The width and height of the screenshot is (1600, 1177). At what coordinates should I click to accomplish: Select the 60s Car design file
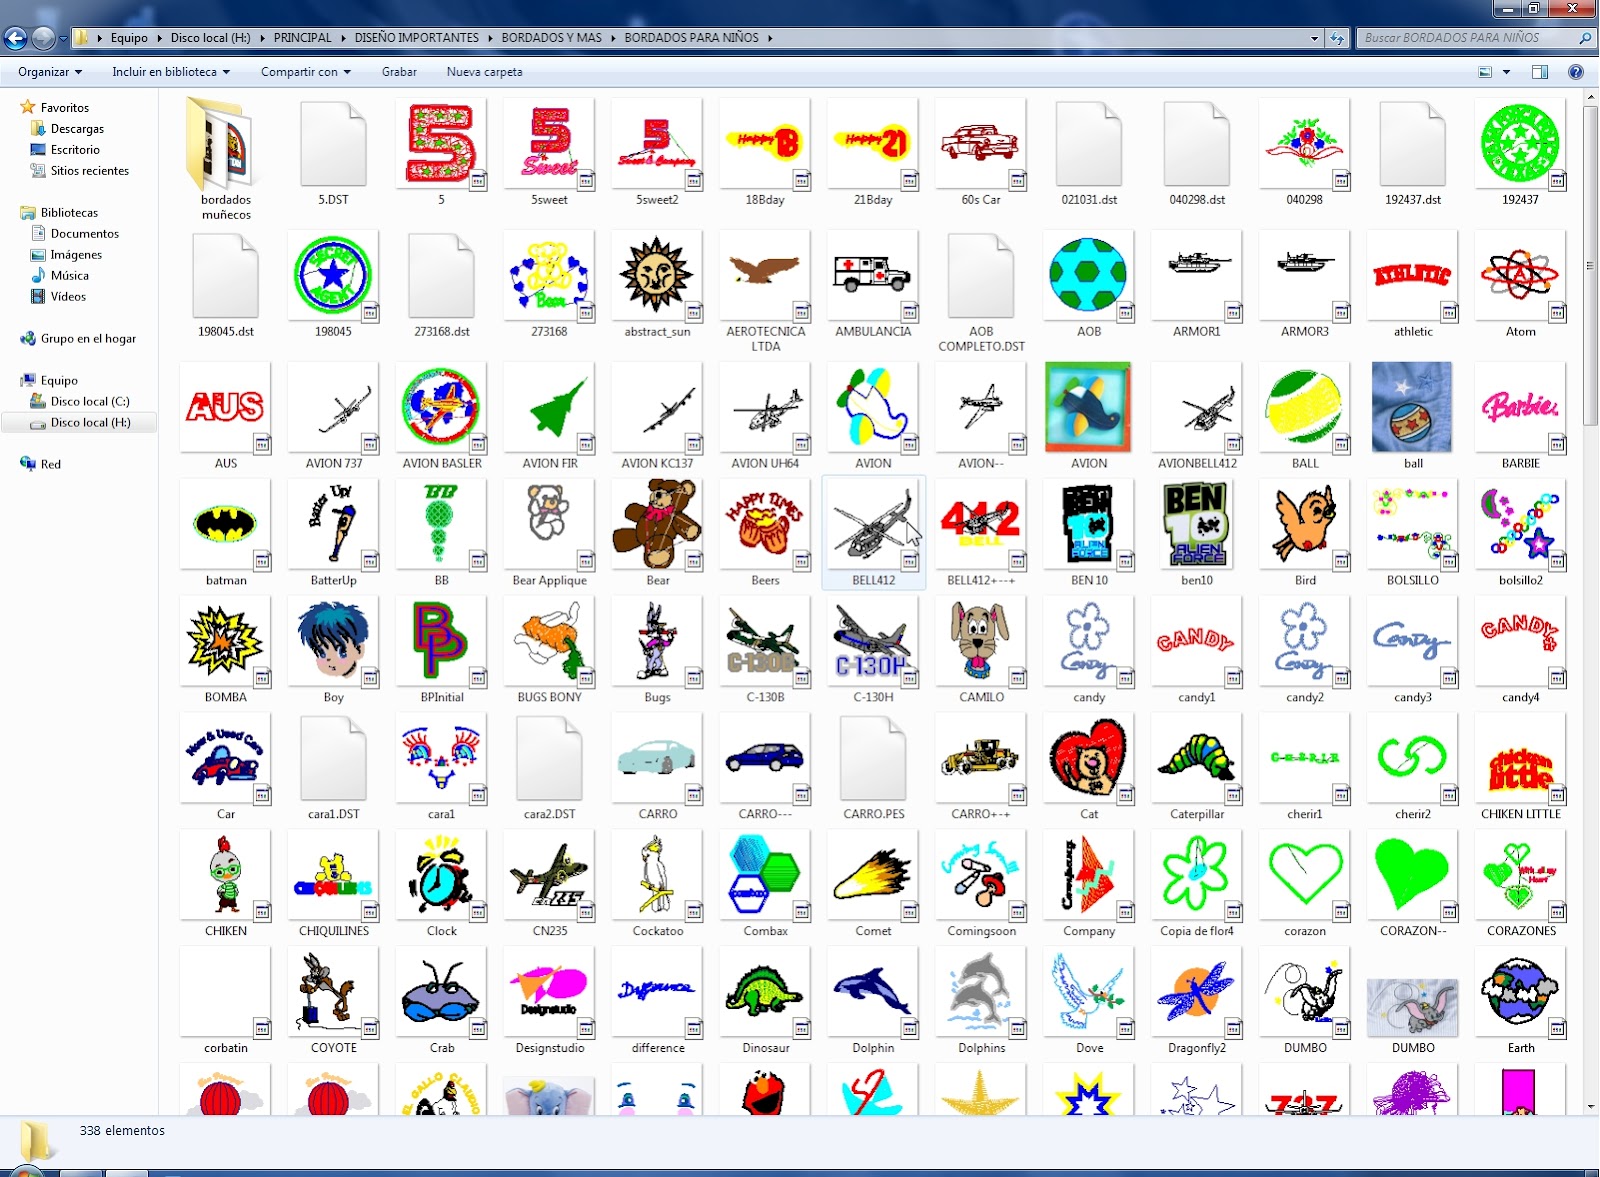[x=981, y=144]
